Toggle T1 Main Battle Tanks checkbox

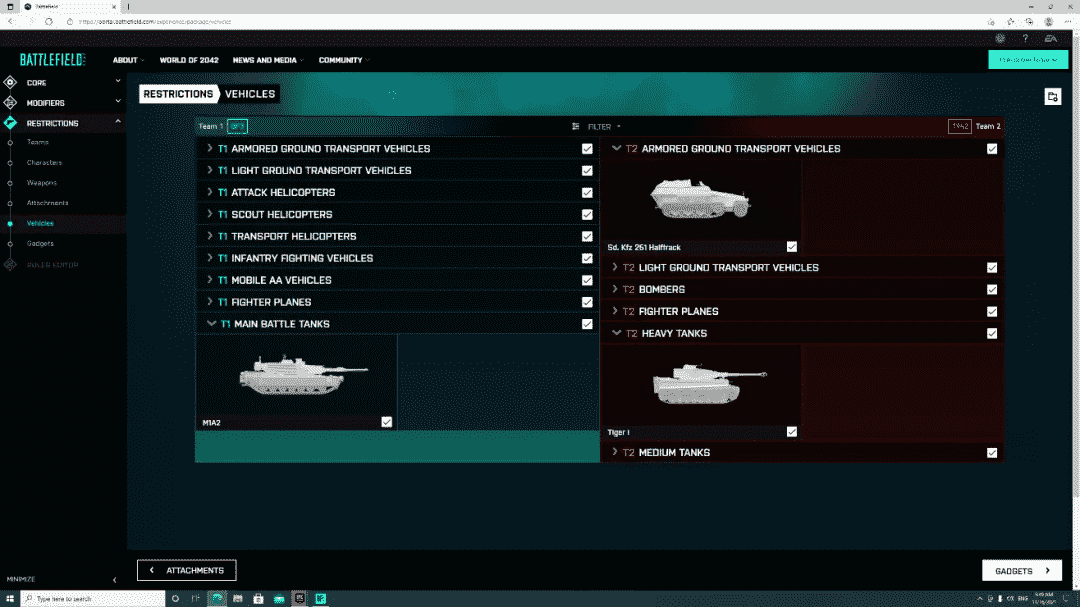pos(587,324)
